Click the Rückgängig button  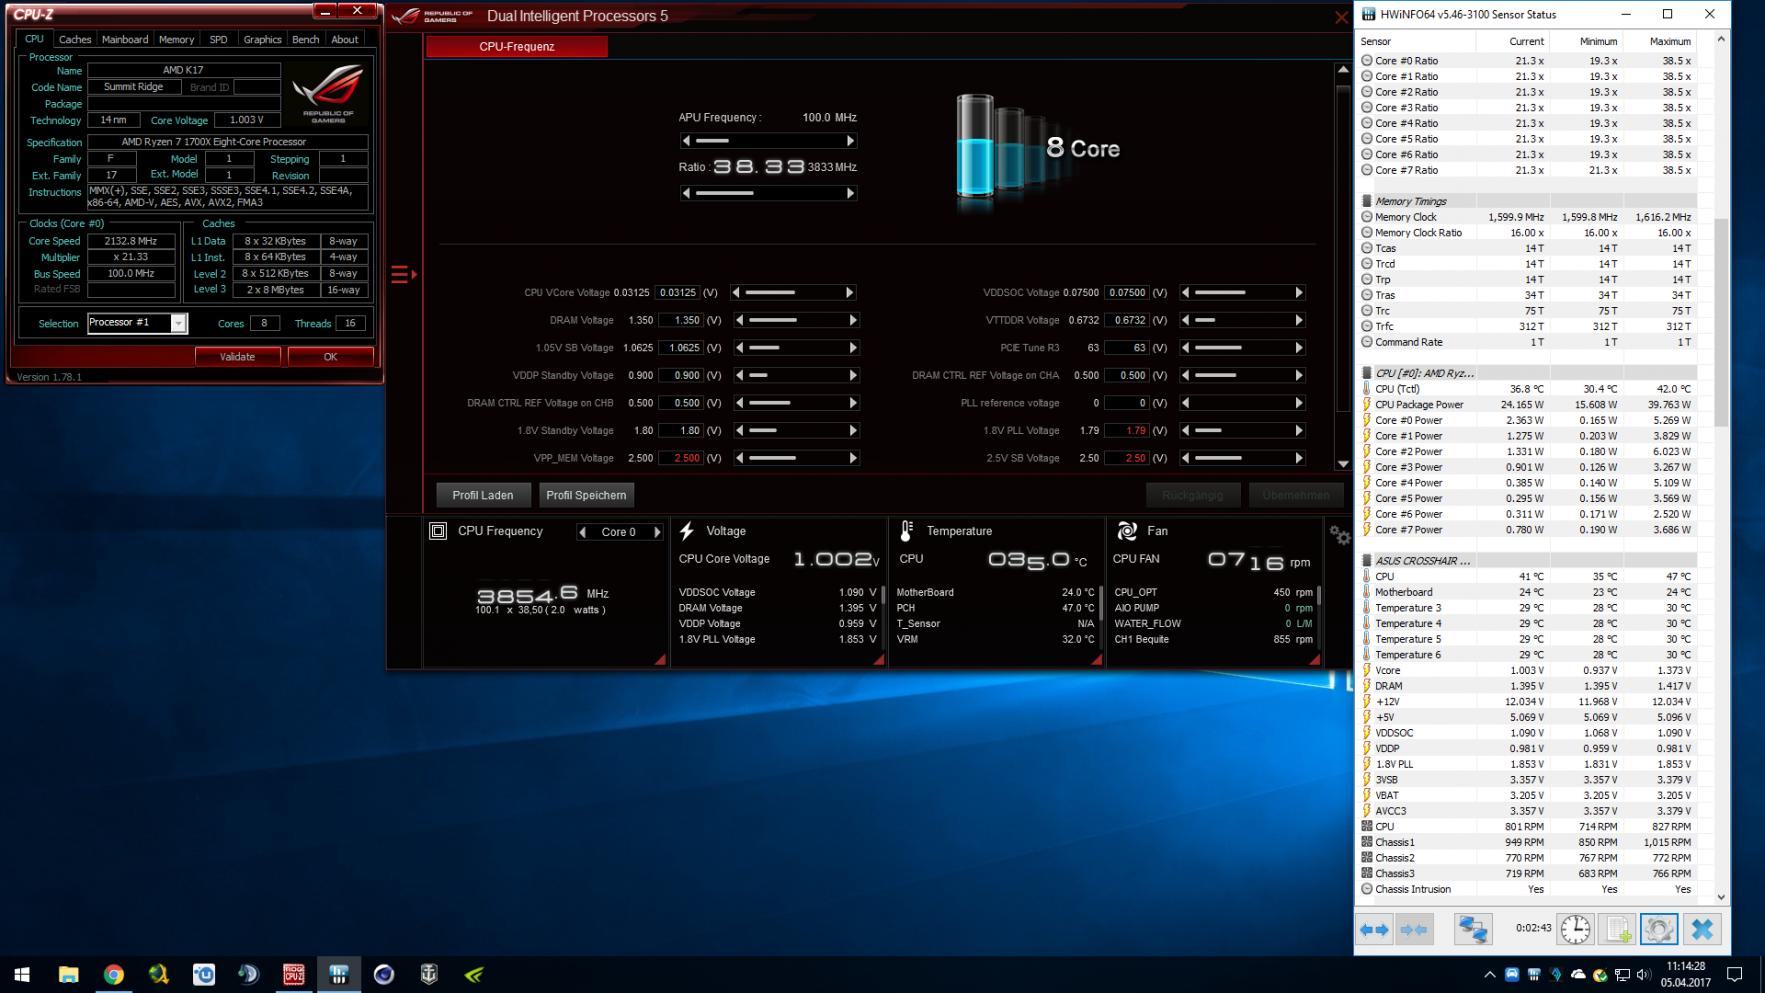point(1192,495)
